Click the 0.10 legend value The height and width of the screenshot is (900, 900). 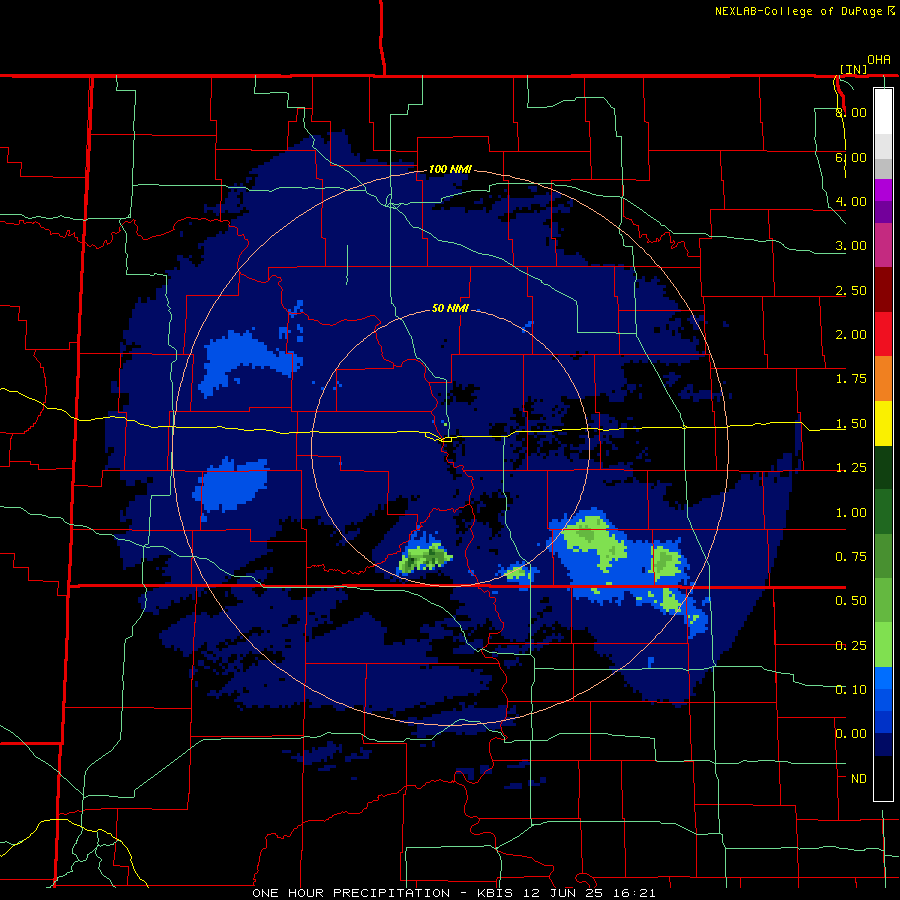point(851,690)
